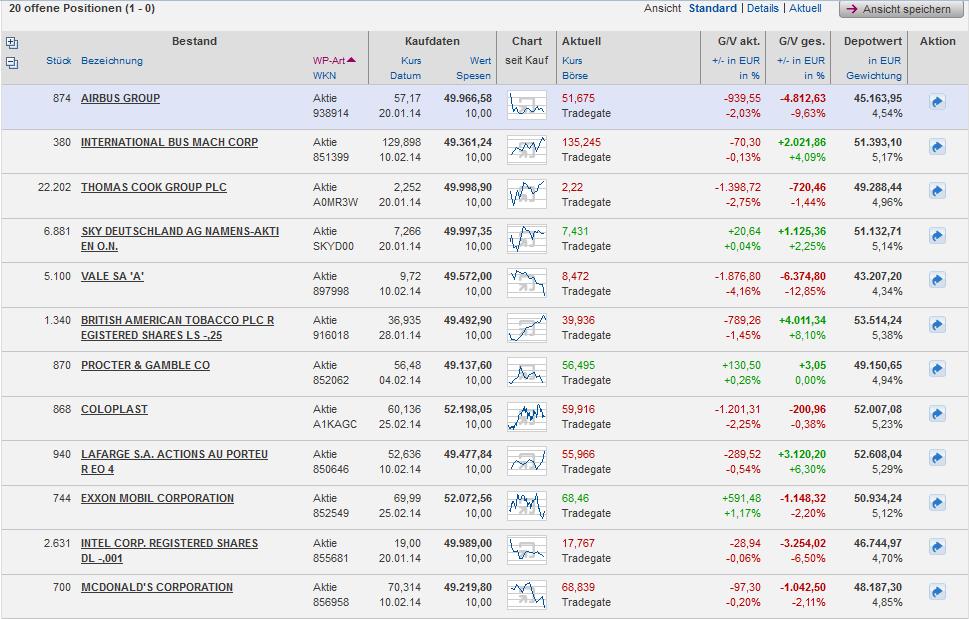Expand all positions with plus icon
Viewport: 969px width, 619px height.
[x=12, y=43]
